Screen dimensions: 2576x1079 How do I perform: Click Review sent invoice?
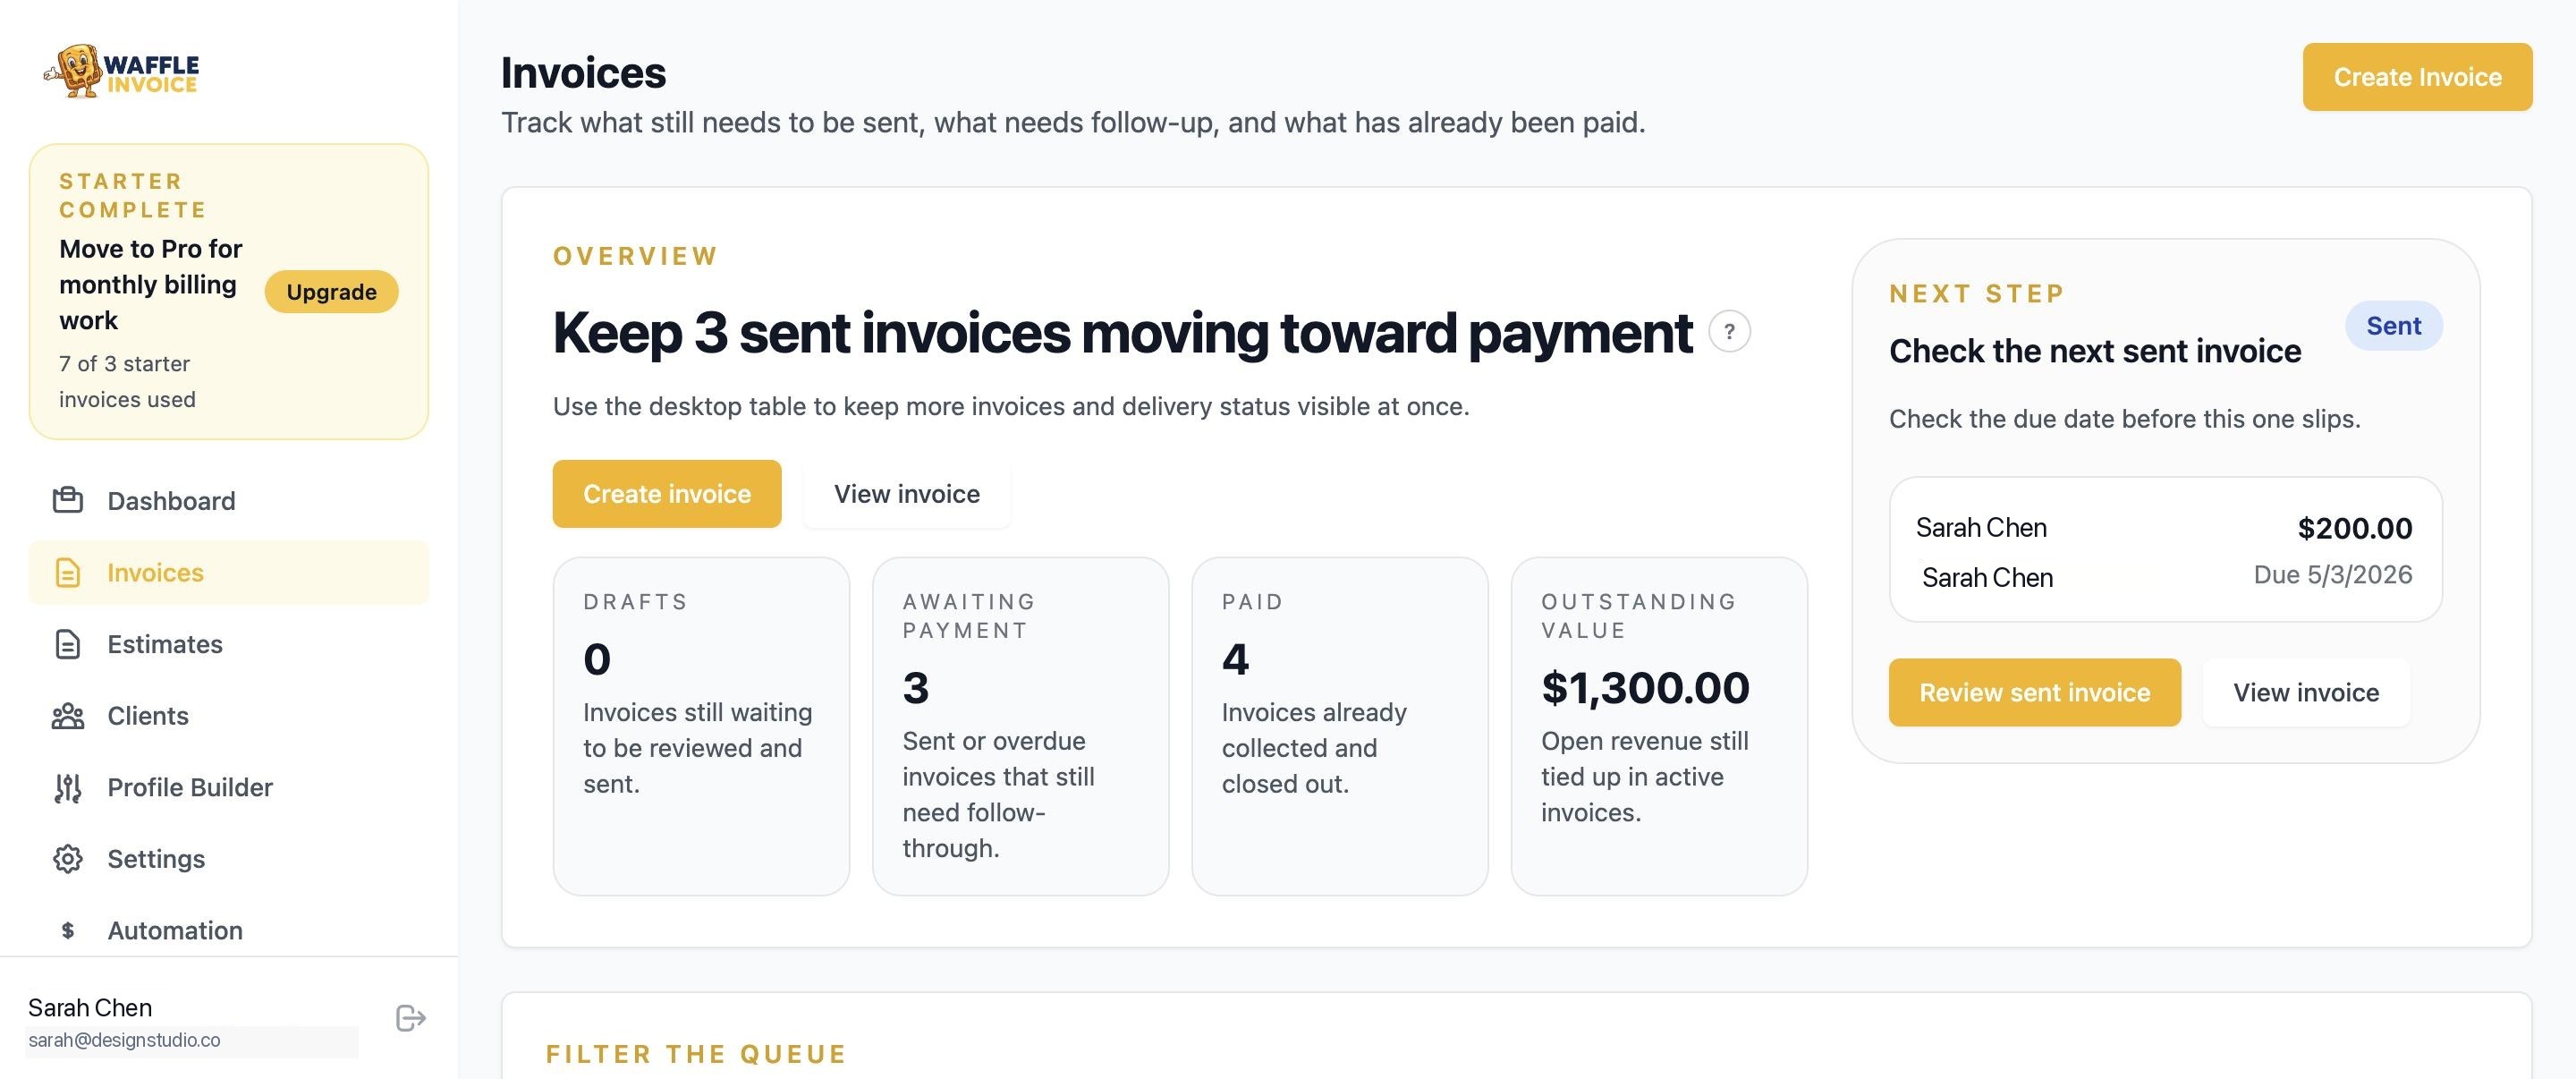(2034, 692)
